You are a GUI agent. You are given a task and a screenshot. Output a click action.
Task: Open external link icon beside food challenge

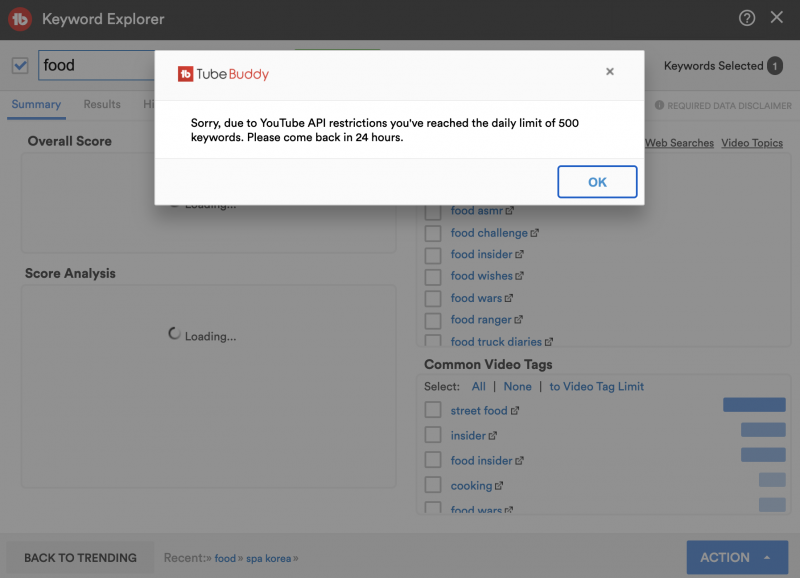[x=535, y=233]
